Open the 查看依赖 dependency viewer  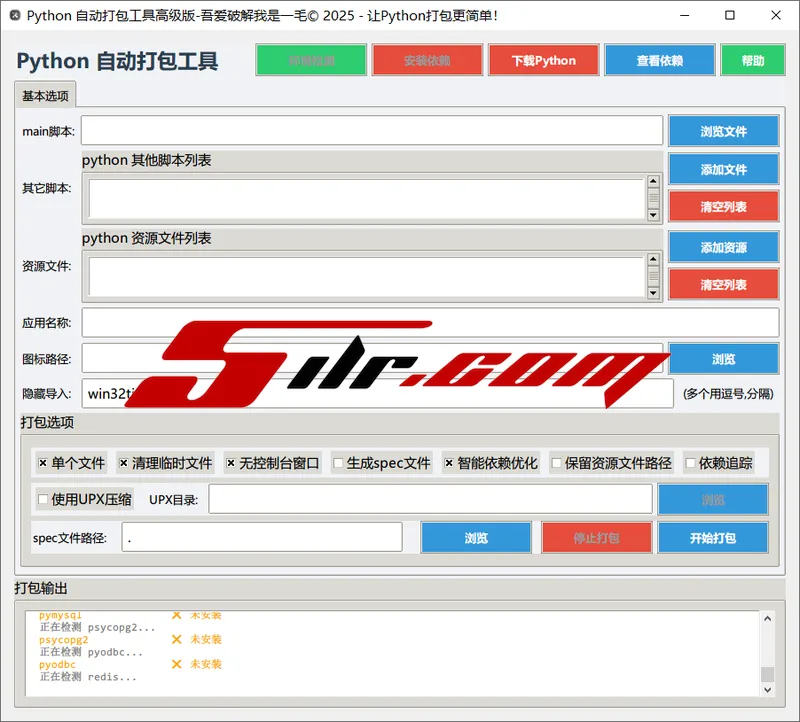pyautogui.click(x=660, y=60)
